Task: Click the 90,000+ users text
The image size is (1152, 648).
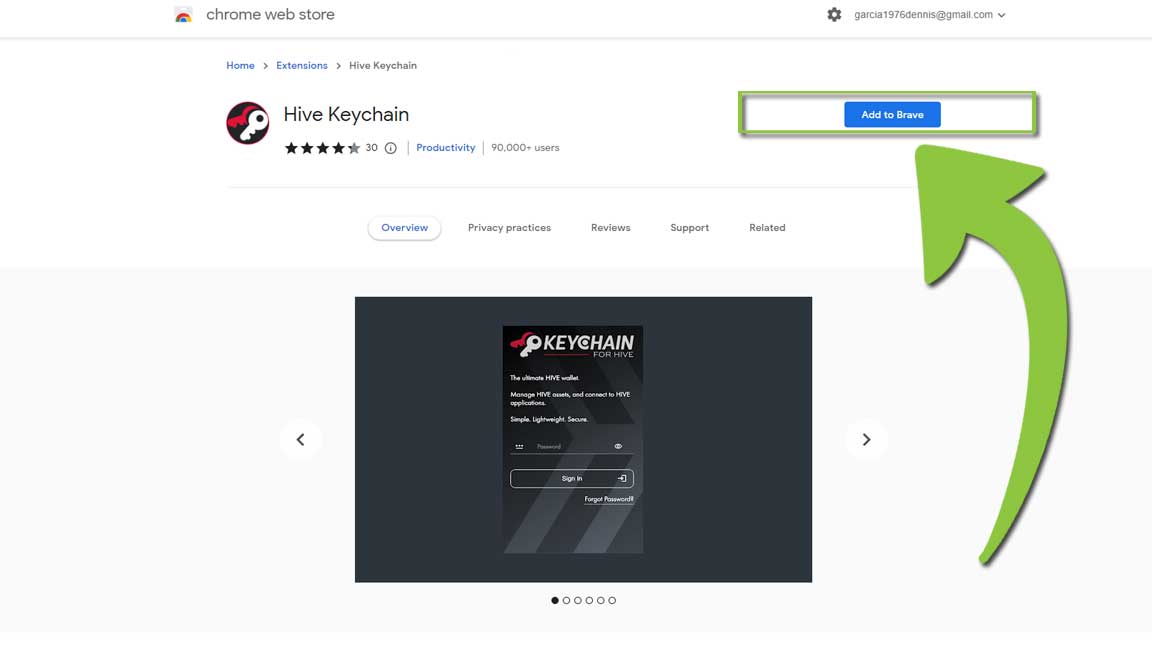Action: tap(525, 148)
